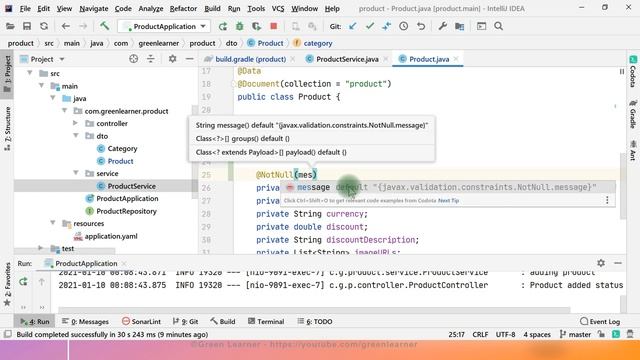Git push icon in toolbar
The image size is (640, 360).
point(387,27)
